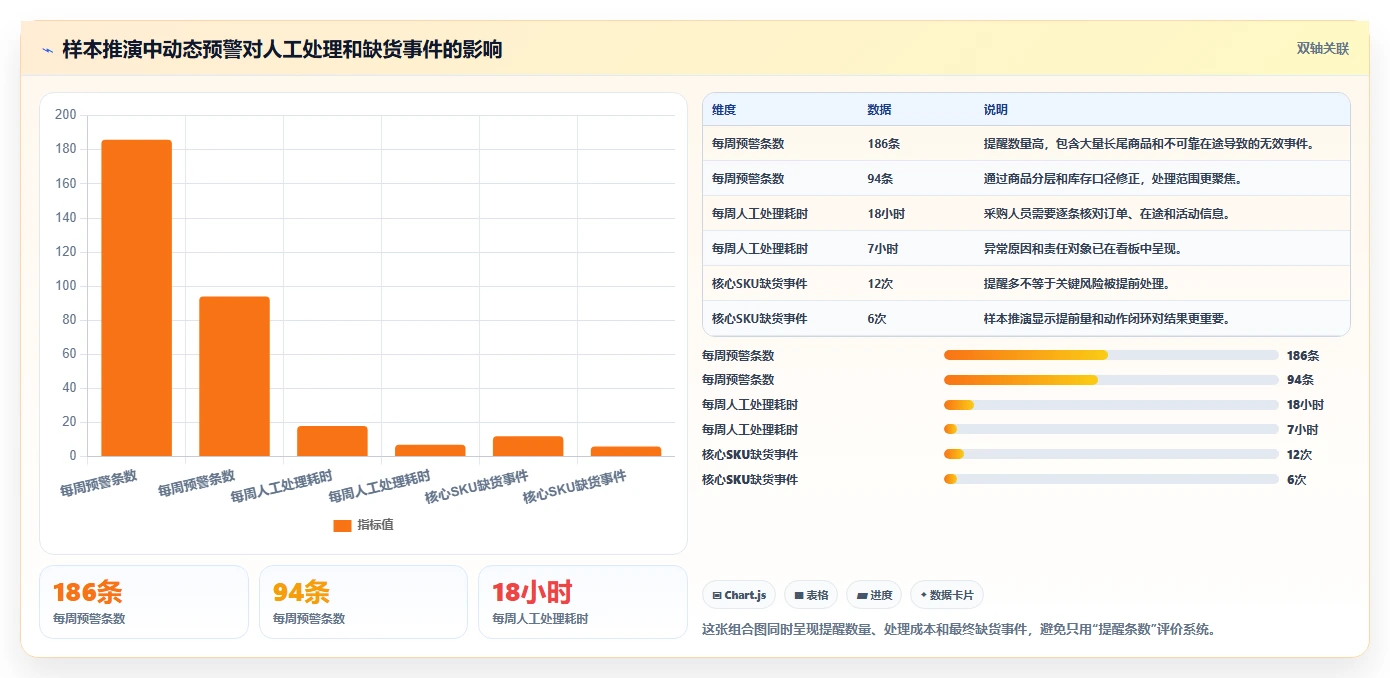Open the 94条 data card
The width and height of the screenshot is (1390, 678).
pyautogui.click(x=363, y=602)
